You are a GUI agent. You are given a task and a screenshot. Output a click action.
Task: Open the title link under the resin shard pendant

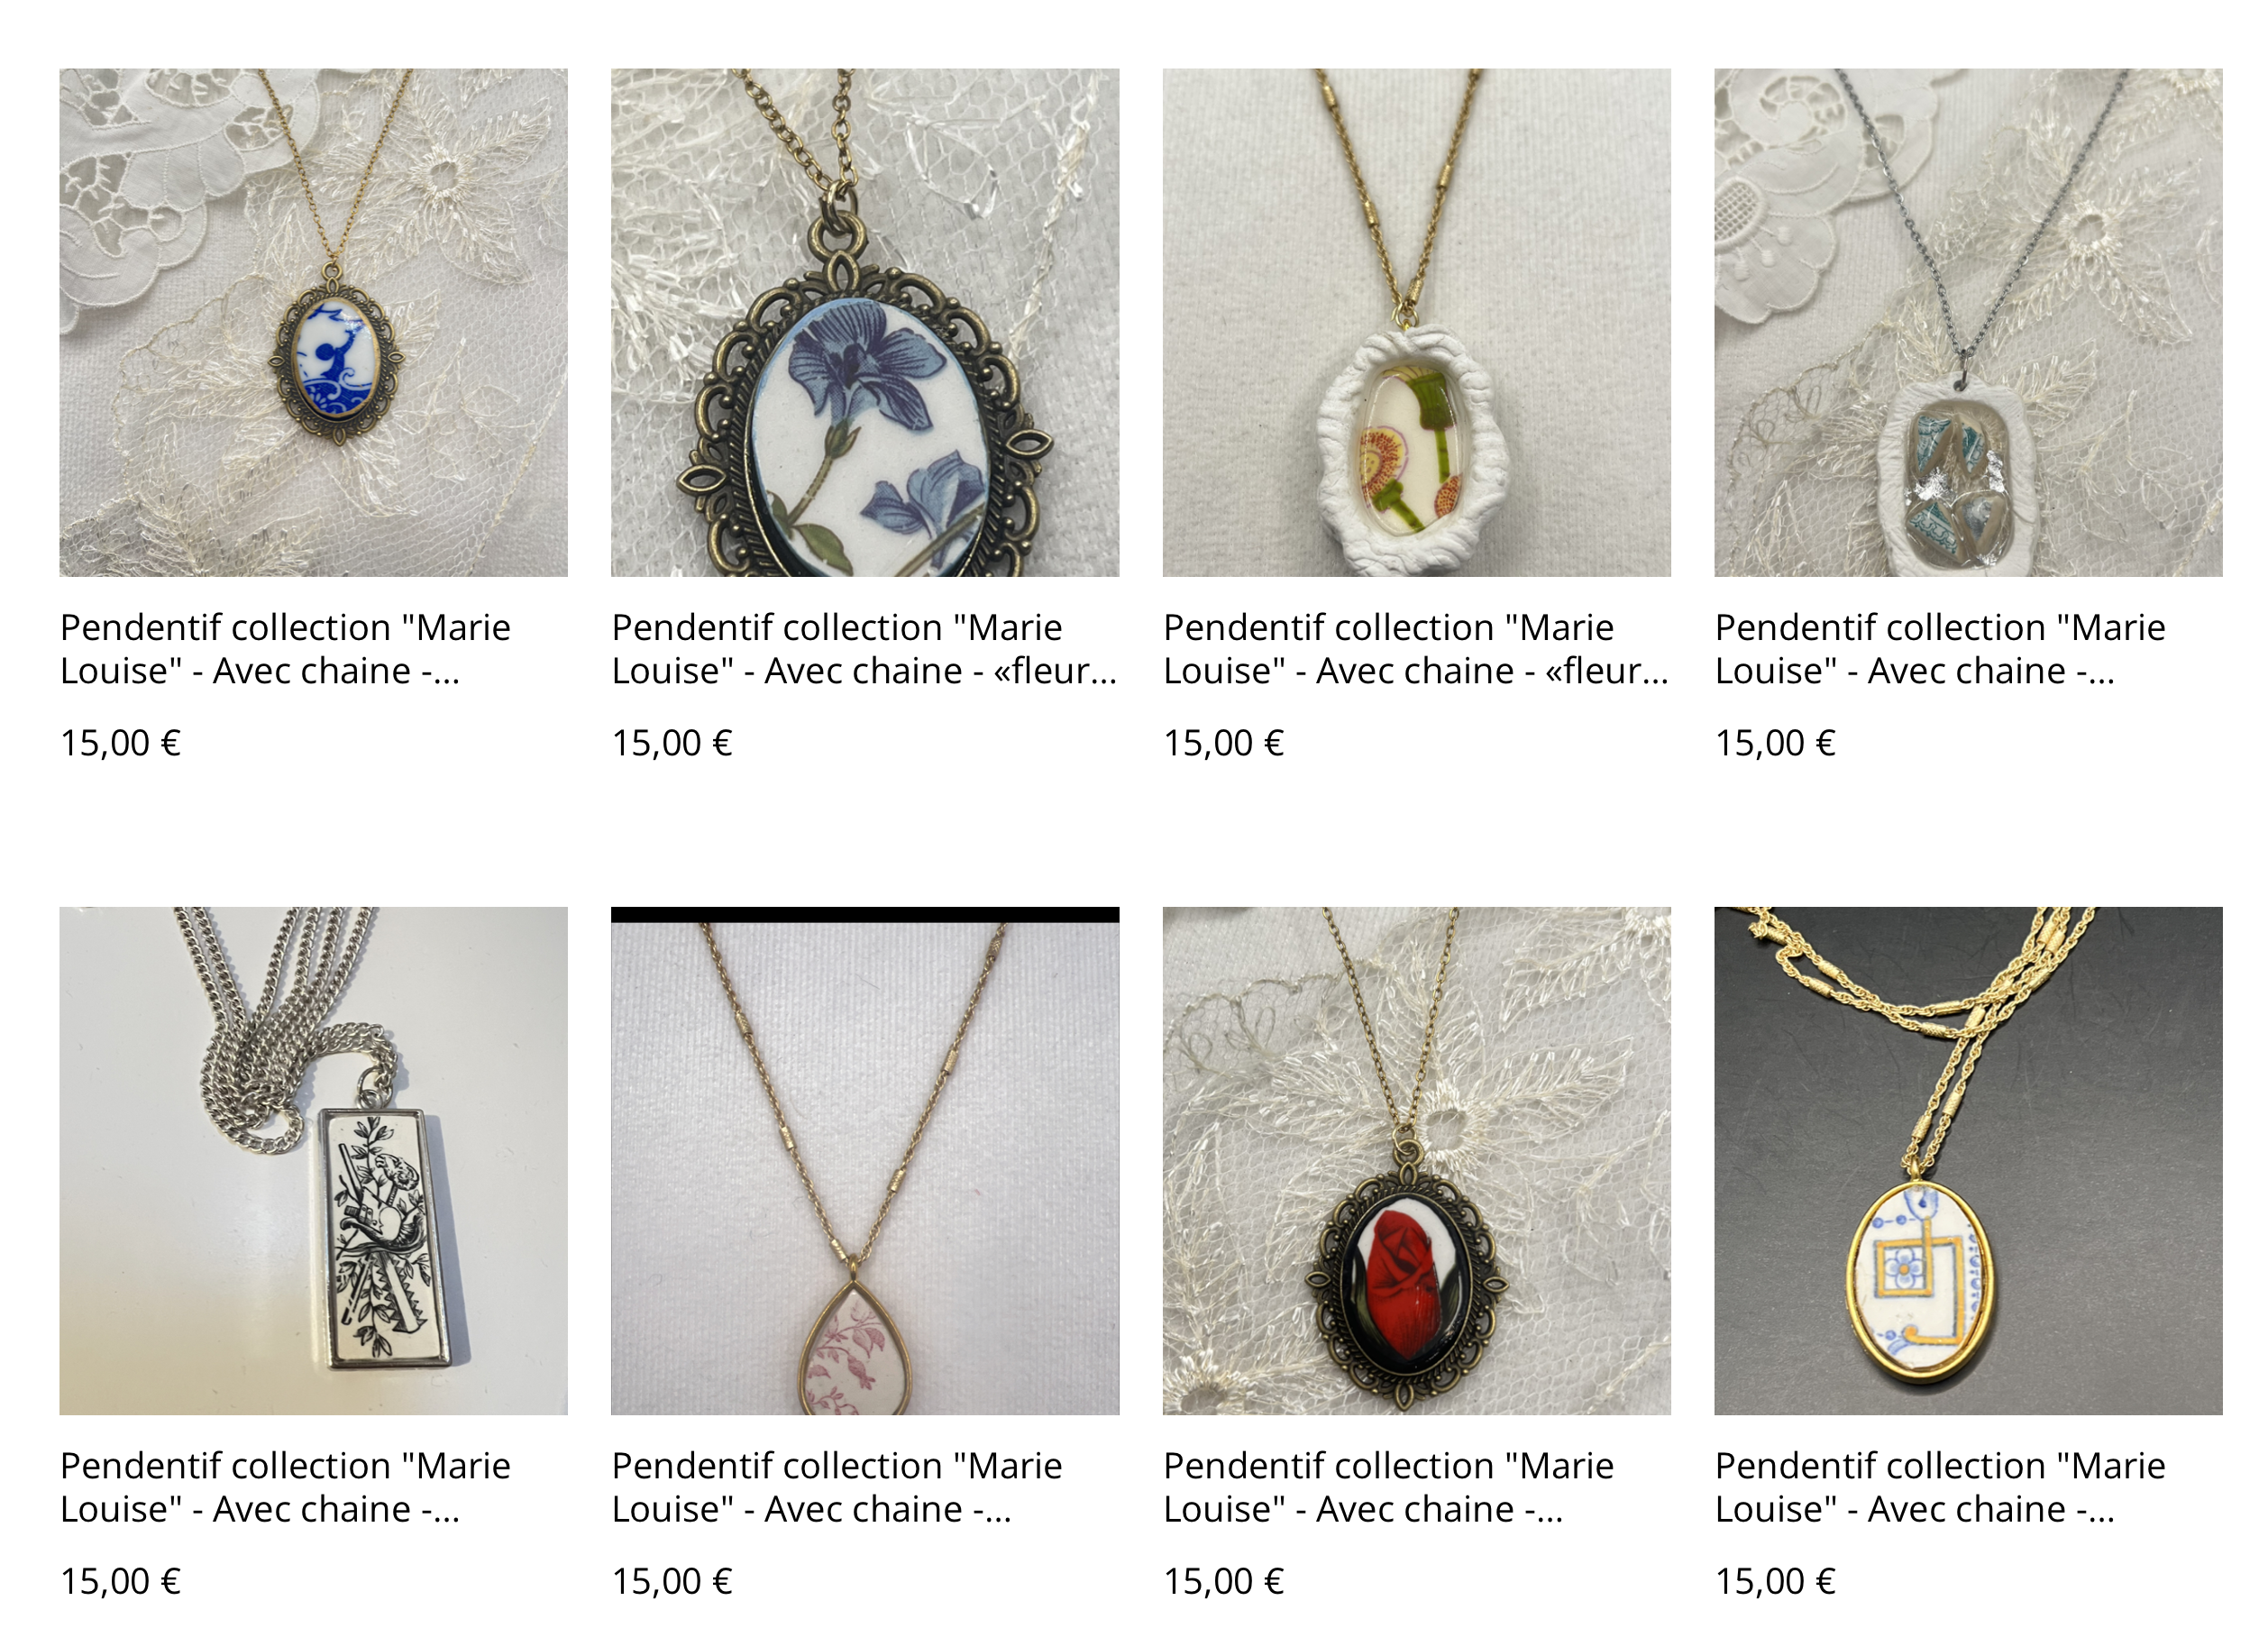click(x=1940, y=649)
